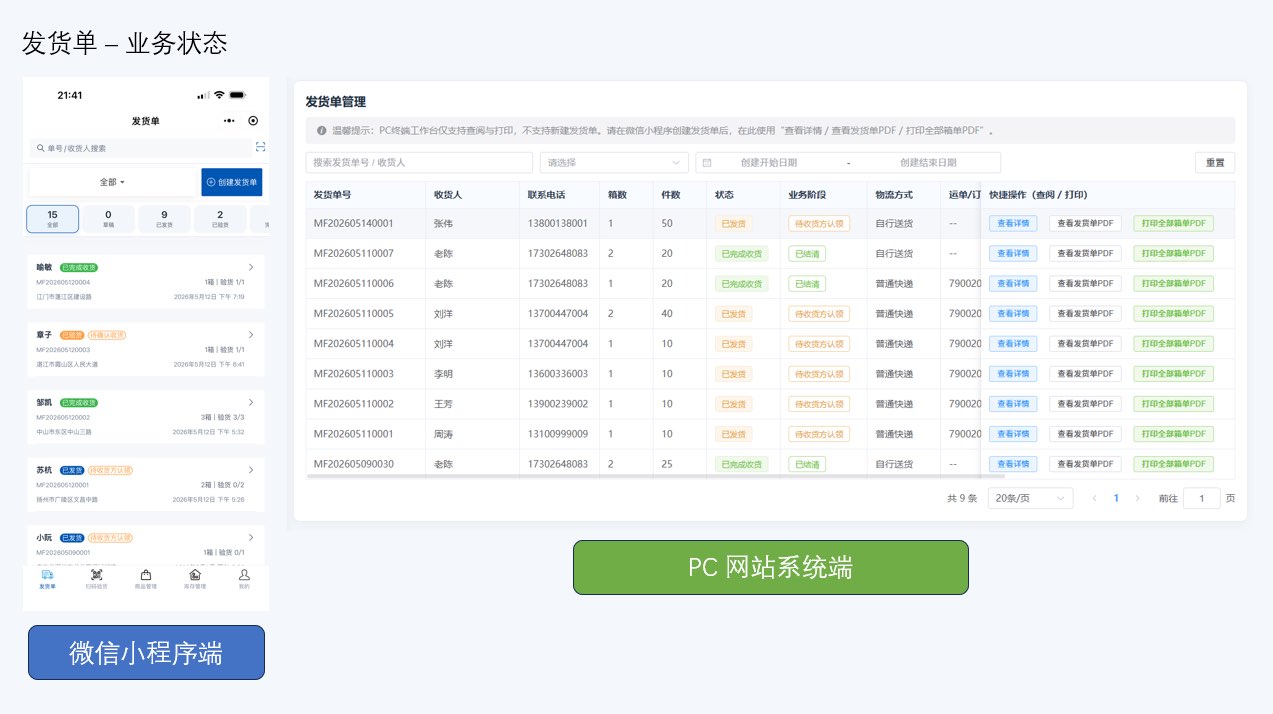1273x714 pixels.
Task: Click the 已发货 status tag in 周涛's row
Action: (733, 434)
